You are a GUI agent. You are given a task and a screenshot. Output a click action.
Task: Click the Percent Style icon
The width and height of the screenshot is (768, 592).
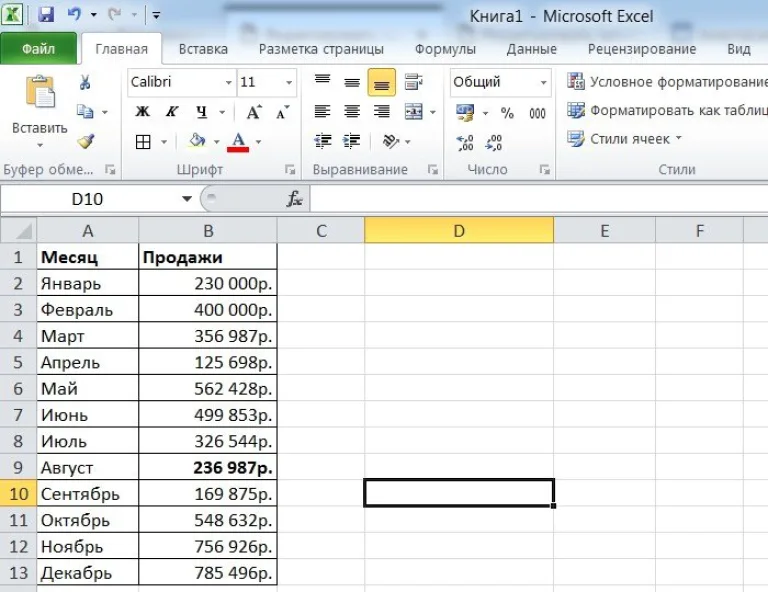pos(507,113)
